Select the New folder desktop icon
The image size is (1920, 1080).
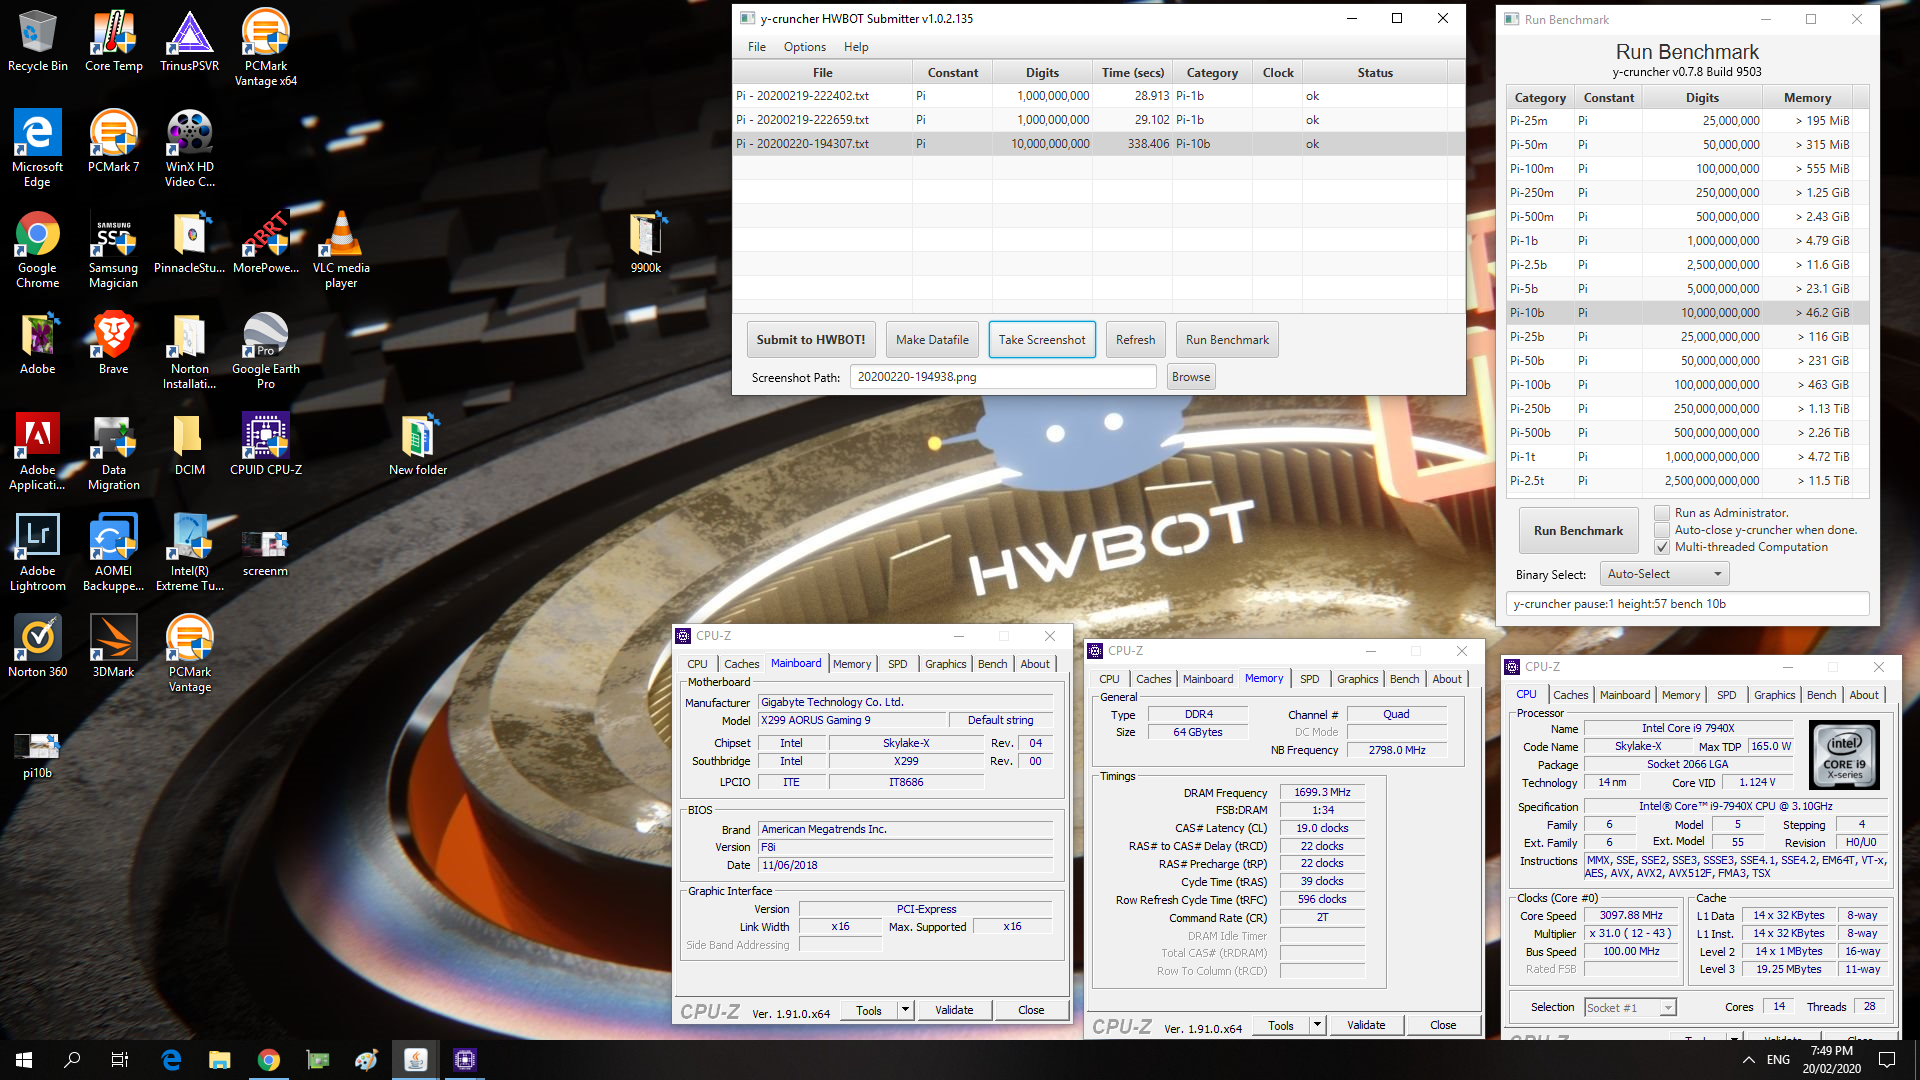coord(418,444)
